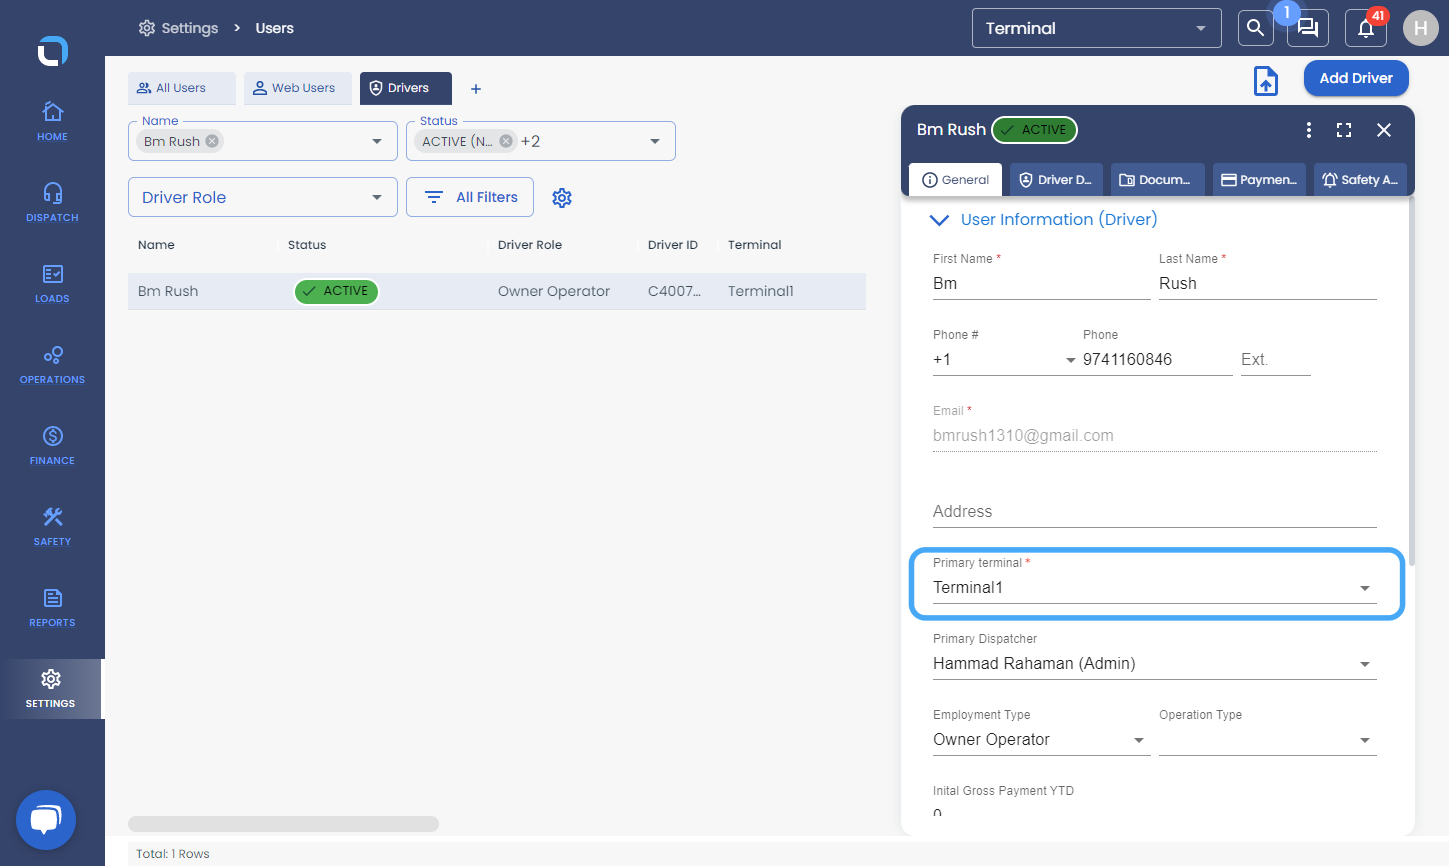Screen dimensions: 1449x866
Task: Click the Last Name field
Action: coord(1267,284)
